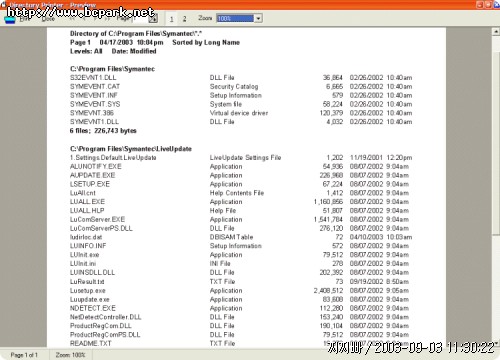Click the LUINSDLL.DLL file name
Image resolution: width=500 pixels, height=360 pixels.
tap(92, 272)
